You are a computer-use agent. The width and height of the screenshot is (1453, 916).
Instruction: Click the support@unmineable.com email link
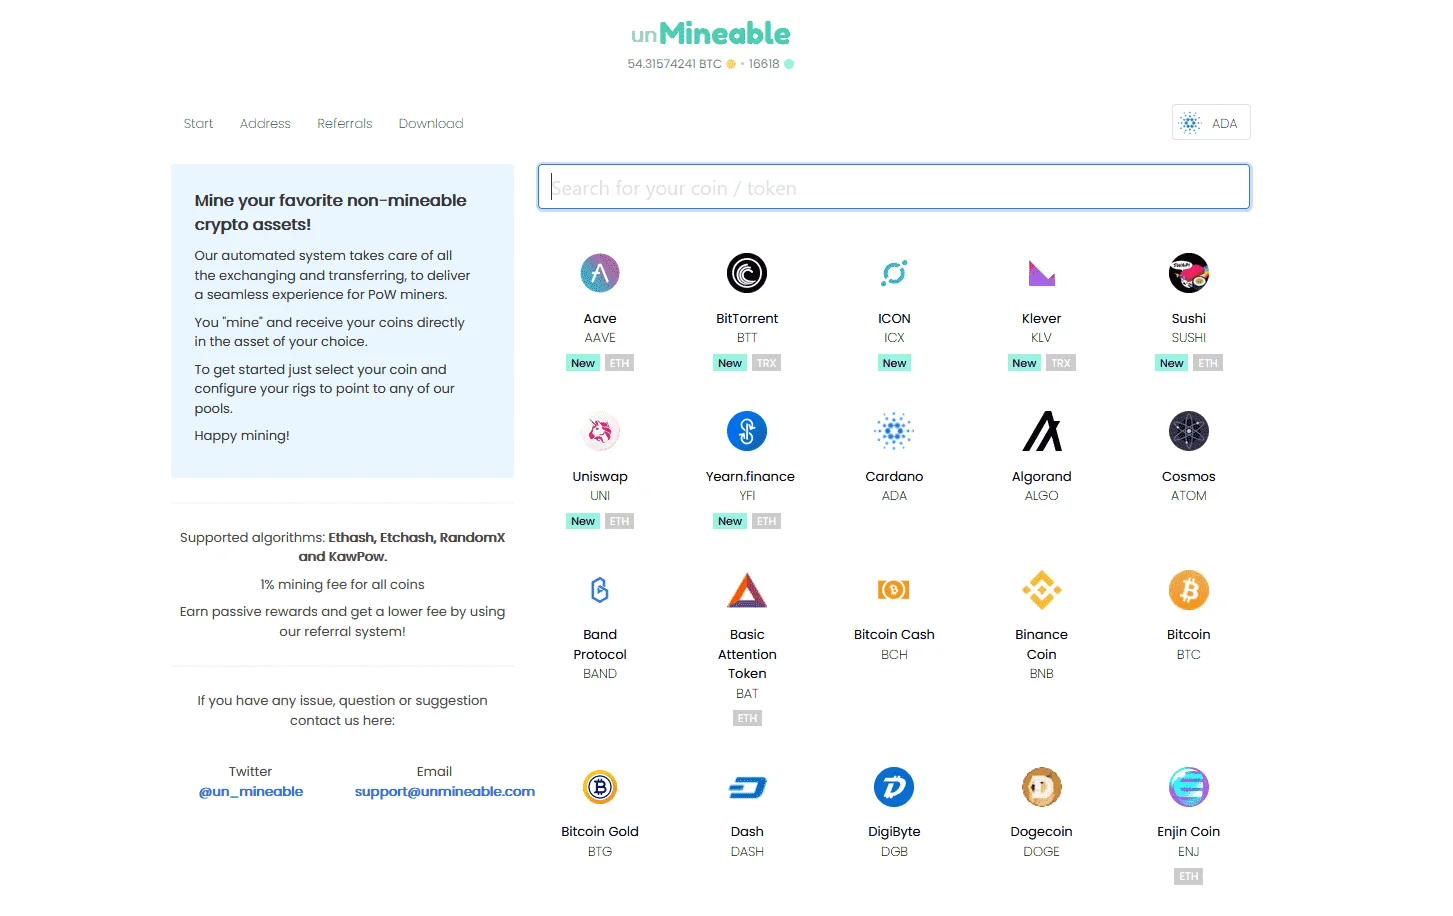445,791
